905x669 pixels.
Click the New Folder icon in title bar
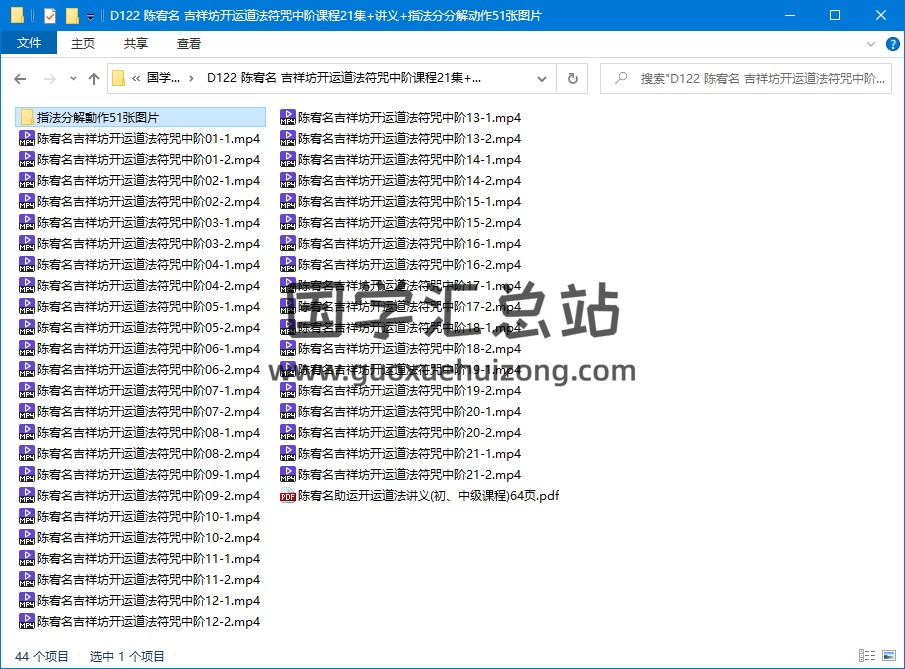pyautogui.click(x=71, y=15)
